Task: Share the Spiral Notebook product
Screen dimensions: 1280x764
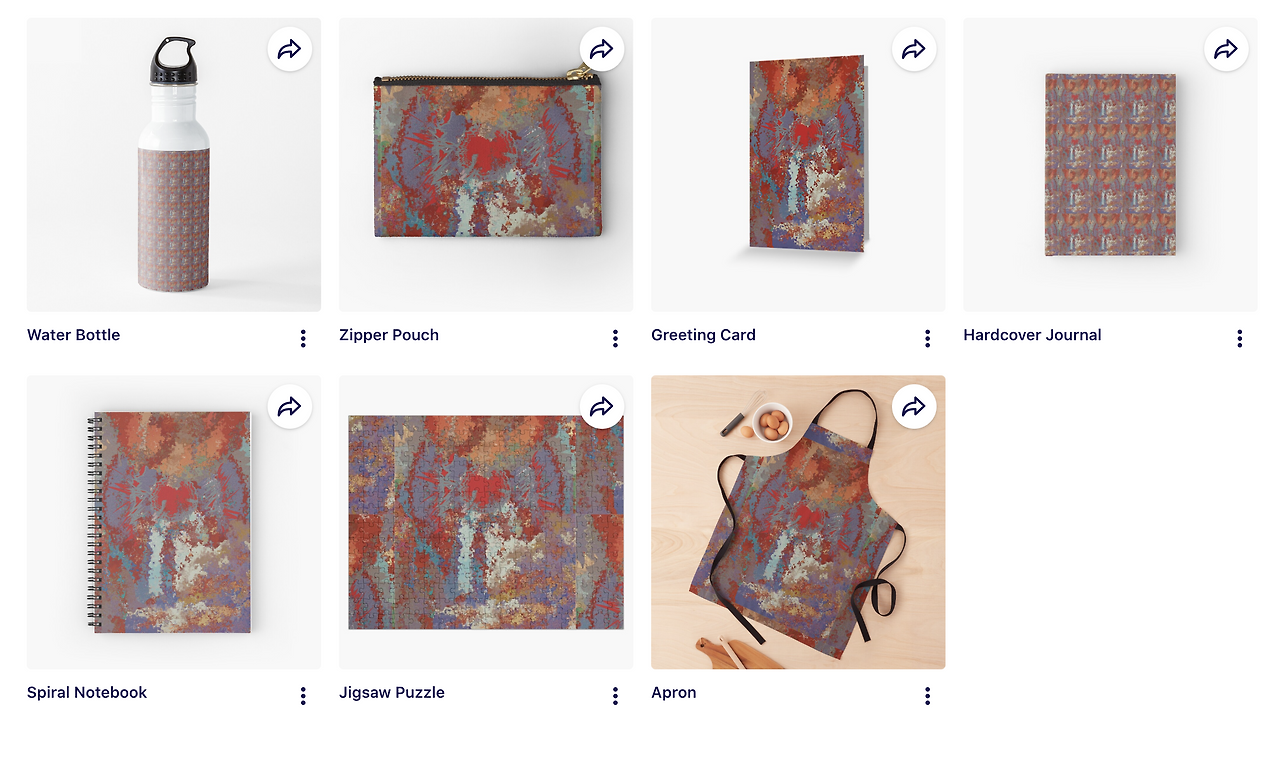Action: (x=290, y=406)
